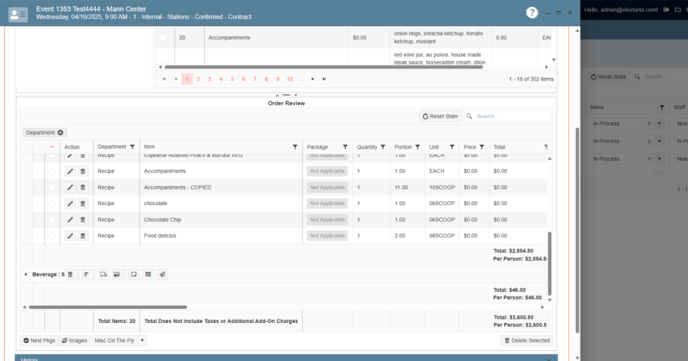
Task: Click Beverage group delivery truck icon
Action: click(103, 275)
